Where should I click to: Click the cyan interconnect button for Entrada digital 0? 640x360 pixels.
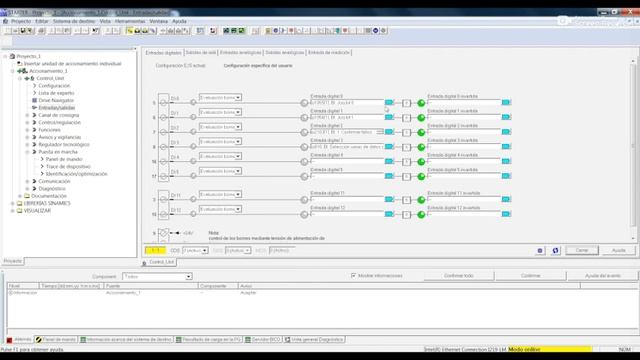(389, 102)
